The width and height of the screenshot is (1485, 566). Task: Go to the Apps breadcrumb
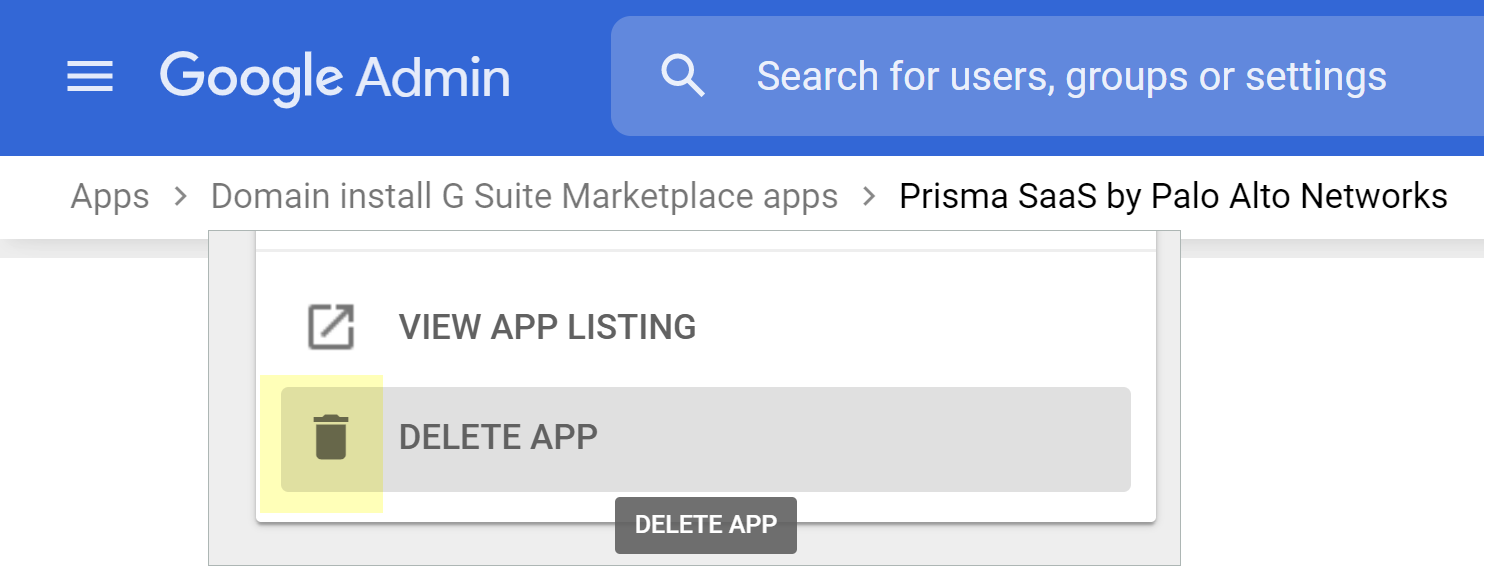(x=110, y=196)
